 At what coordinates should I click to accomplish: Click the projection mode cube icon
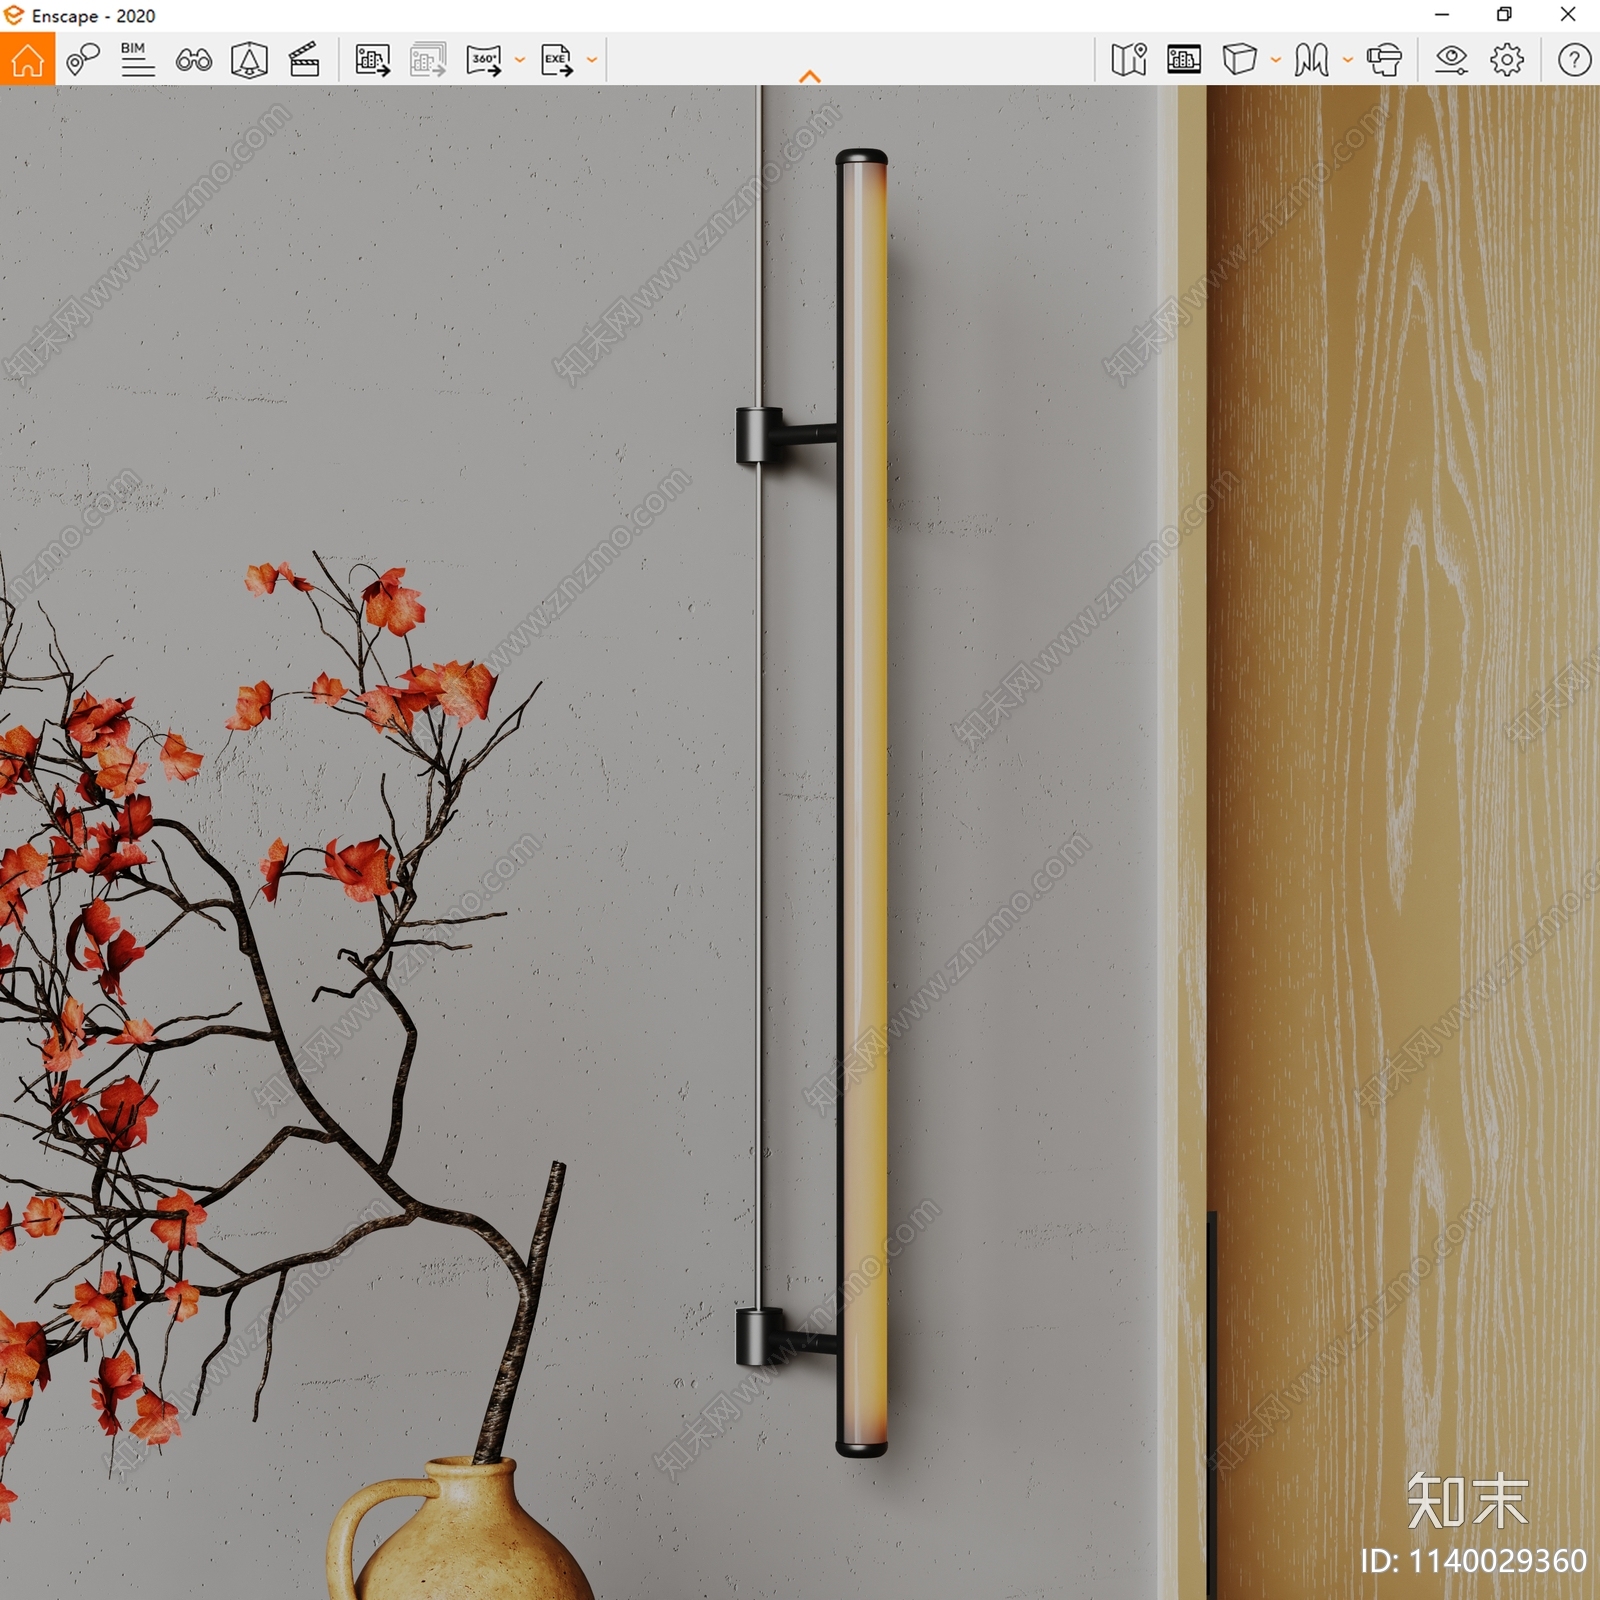(x=1240, y=59)
